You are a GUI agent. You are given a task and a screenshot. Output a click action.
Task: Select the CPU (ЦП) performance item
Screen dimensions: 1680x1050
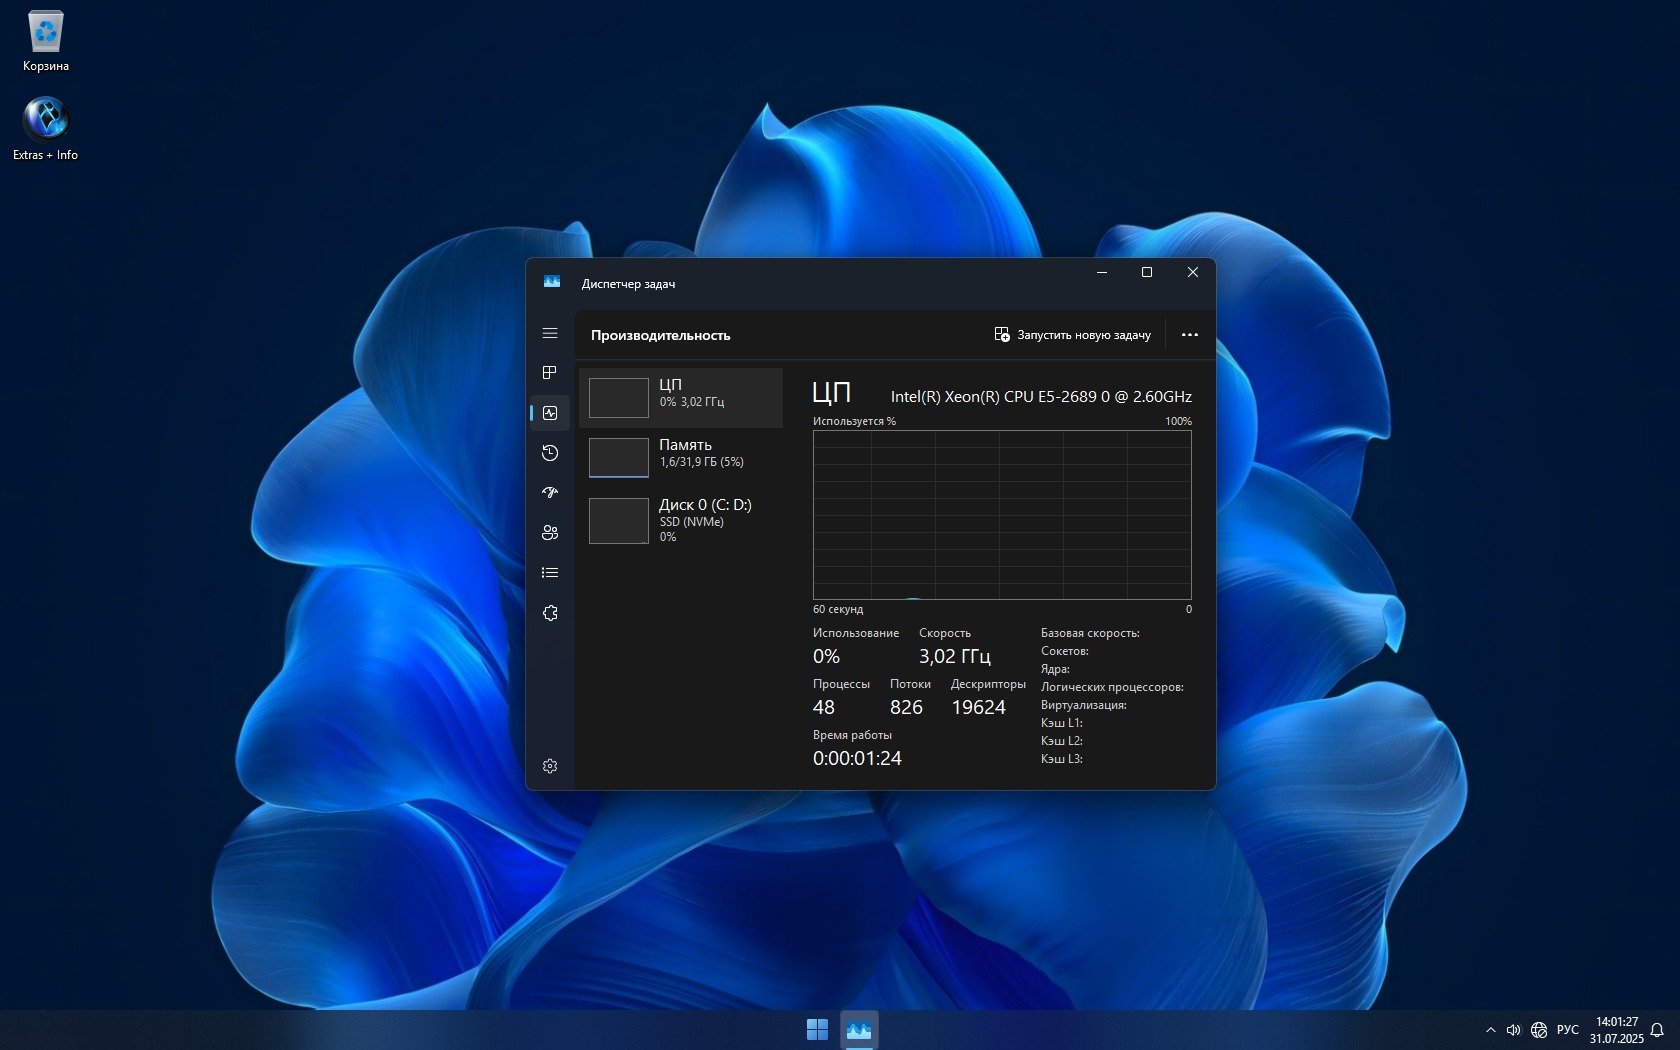coord(681,397)
